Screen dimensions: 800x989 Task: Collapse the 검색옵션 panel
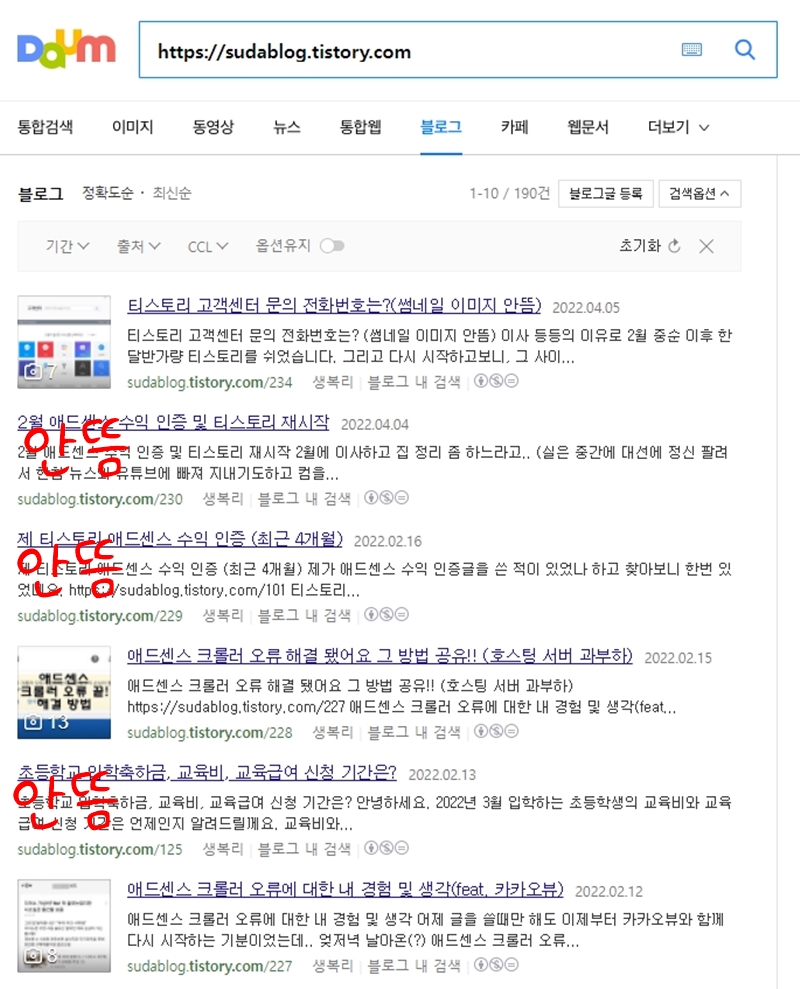[x=699, y=193]
